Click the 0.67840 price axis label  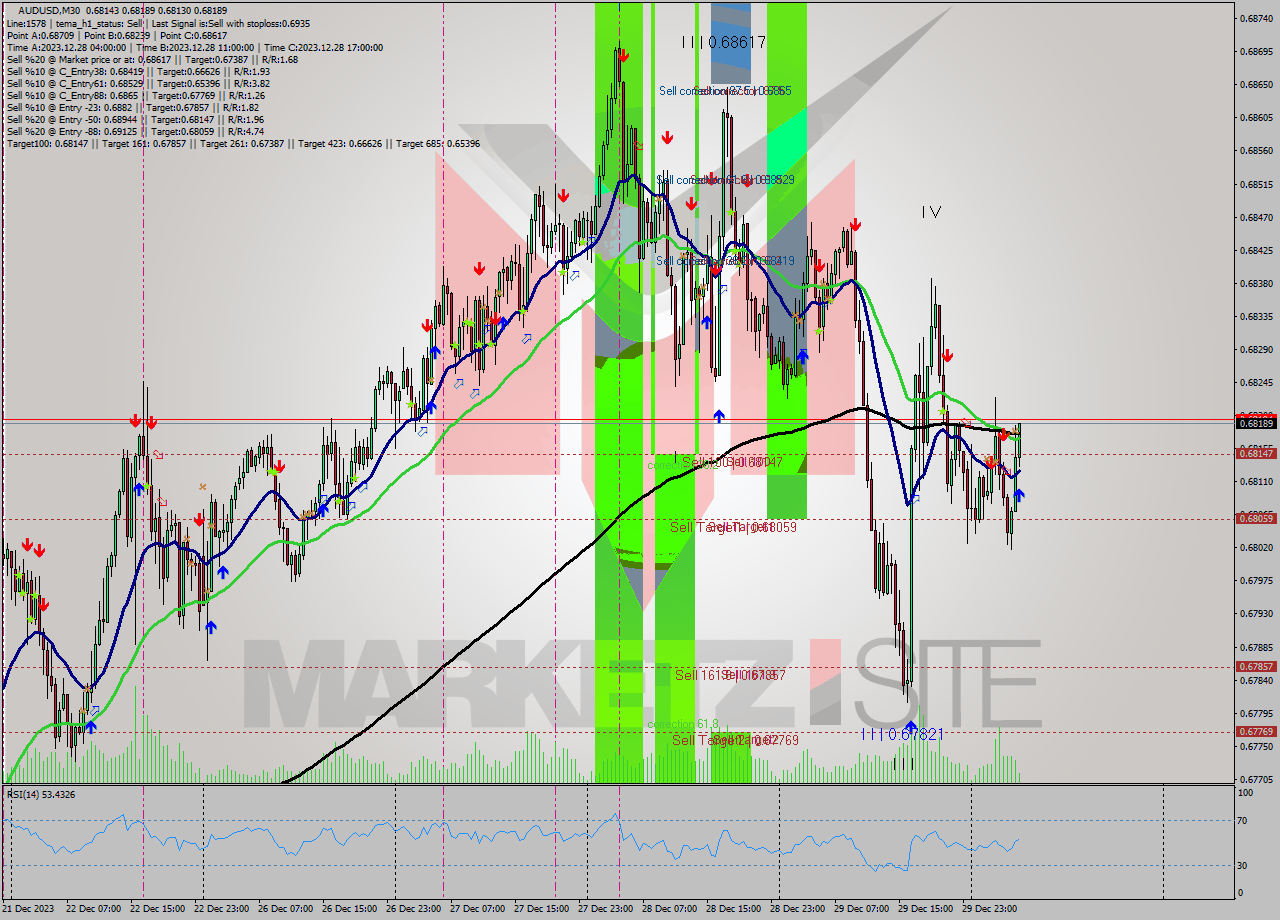1256,681
